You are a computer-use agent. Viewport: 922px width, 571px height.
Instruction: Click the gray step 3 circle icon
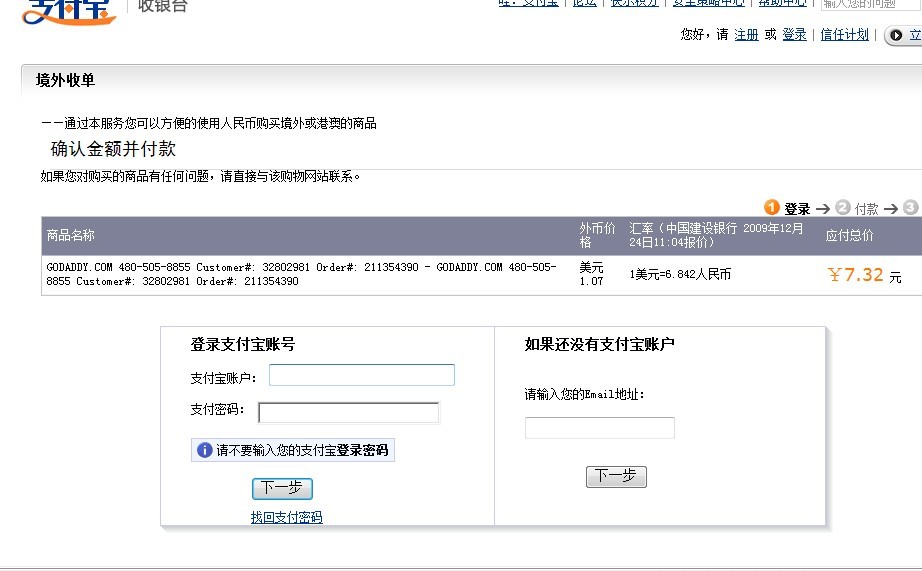pyautogui.click(x=910, y=208)
